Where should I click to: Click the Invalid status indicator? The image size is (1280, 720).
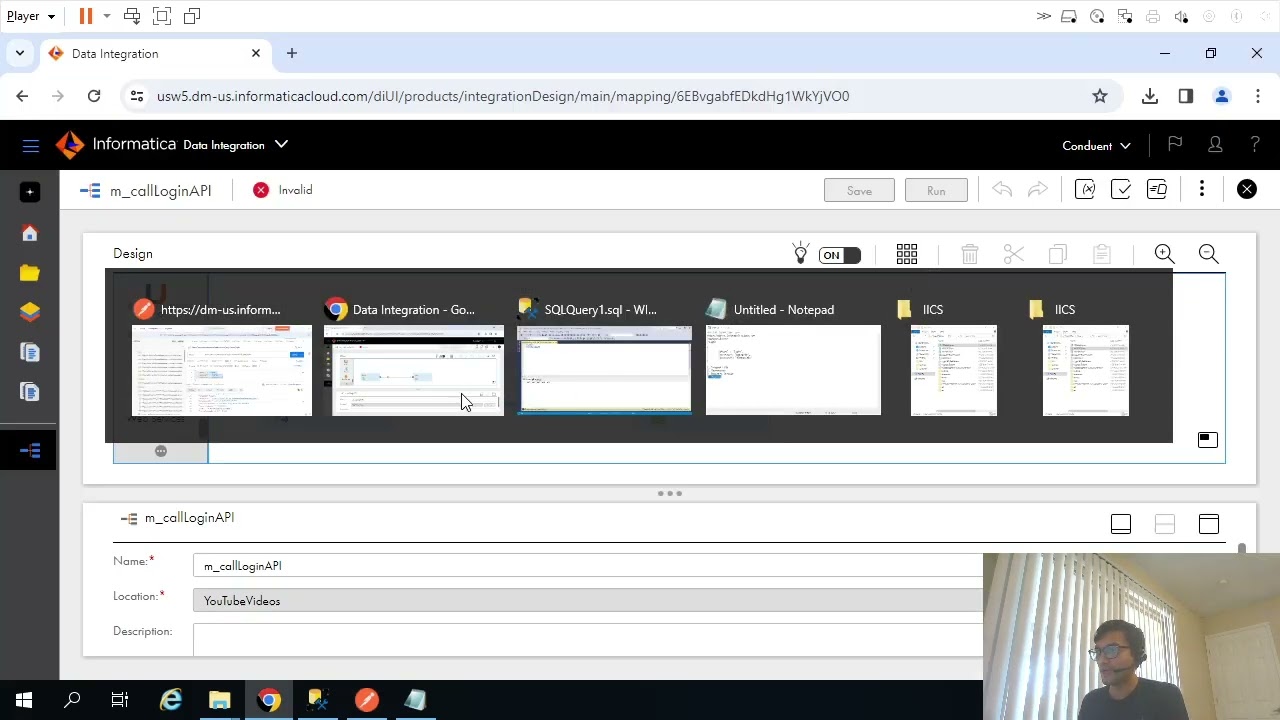(x=283, y=190)
